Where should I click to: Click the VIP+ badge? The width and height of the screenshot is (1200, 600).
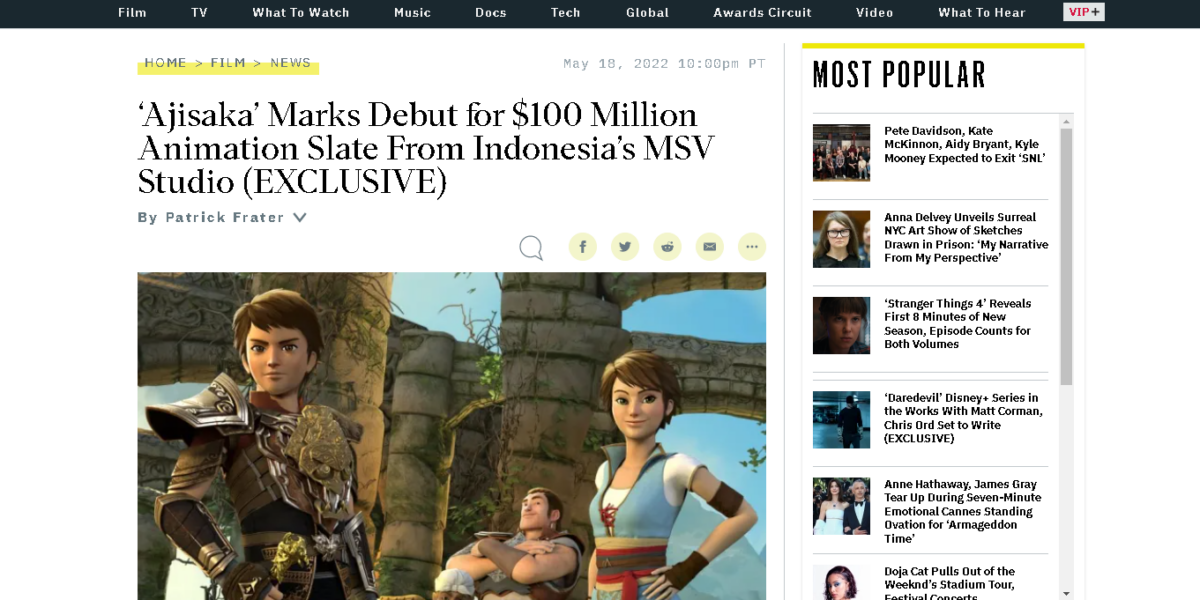pos(1084,12)
